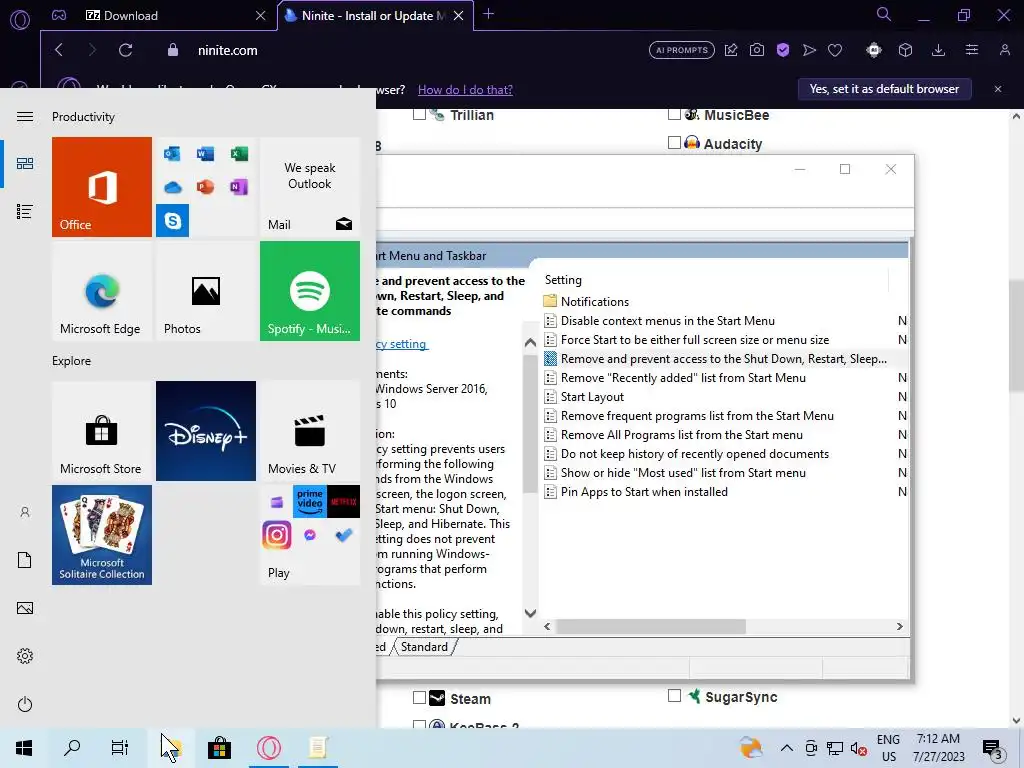Click the AI PROMPTS button
Screen dimensions: 1024x768
point(682,50)
